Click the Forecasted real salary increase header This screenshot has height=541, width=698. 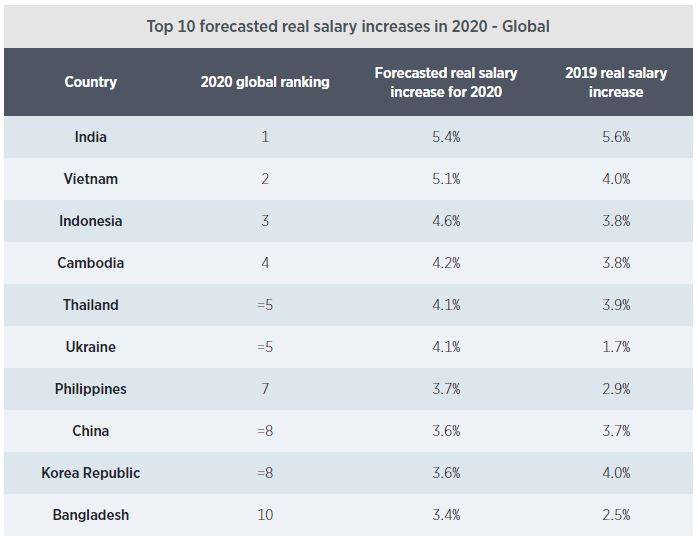click(x=445, y=82)
